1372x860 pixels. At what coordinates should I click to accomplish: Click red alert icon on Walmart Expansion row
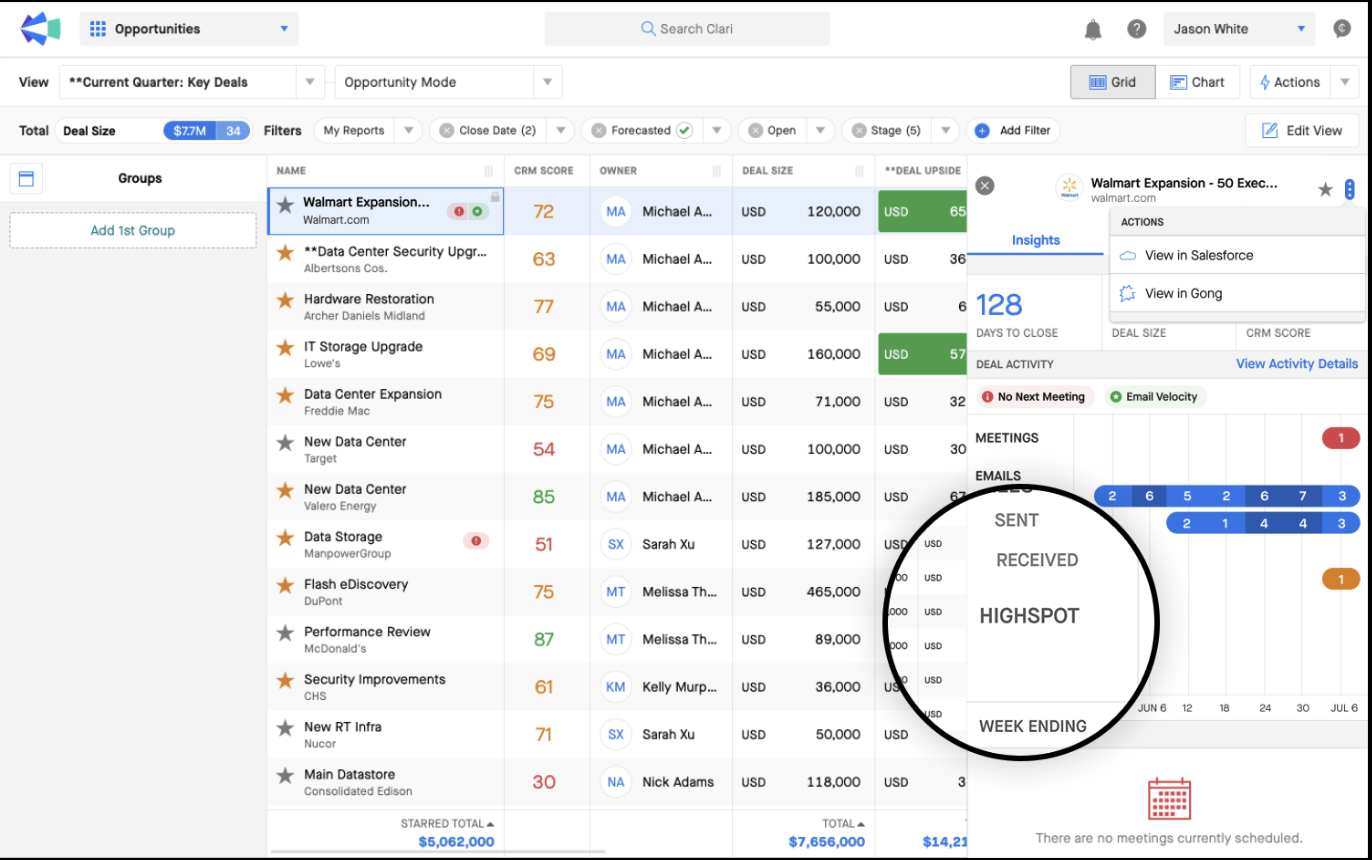(x=459, y=211)
